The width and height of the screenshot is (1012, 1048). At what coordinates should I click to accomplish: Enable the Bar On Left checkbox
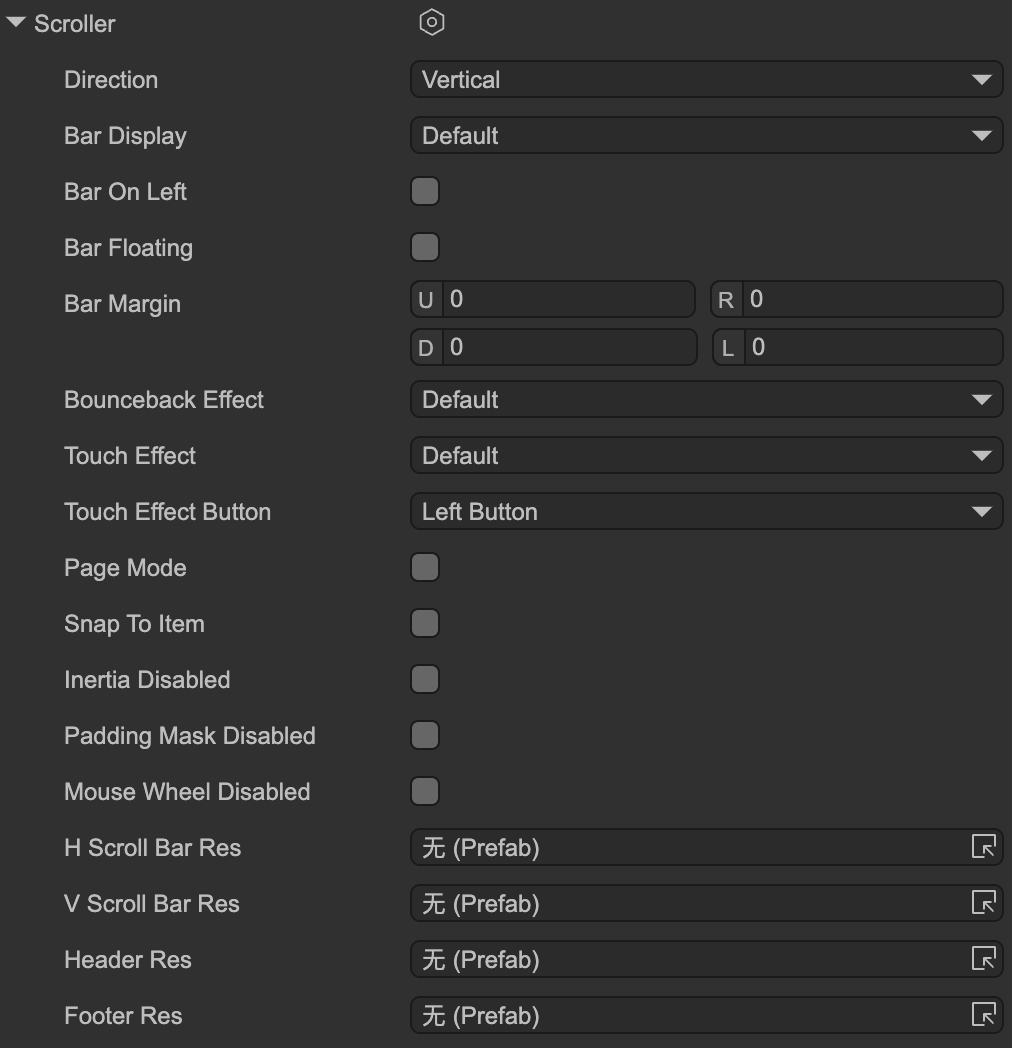pos(425,192)
